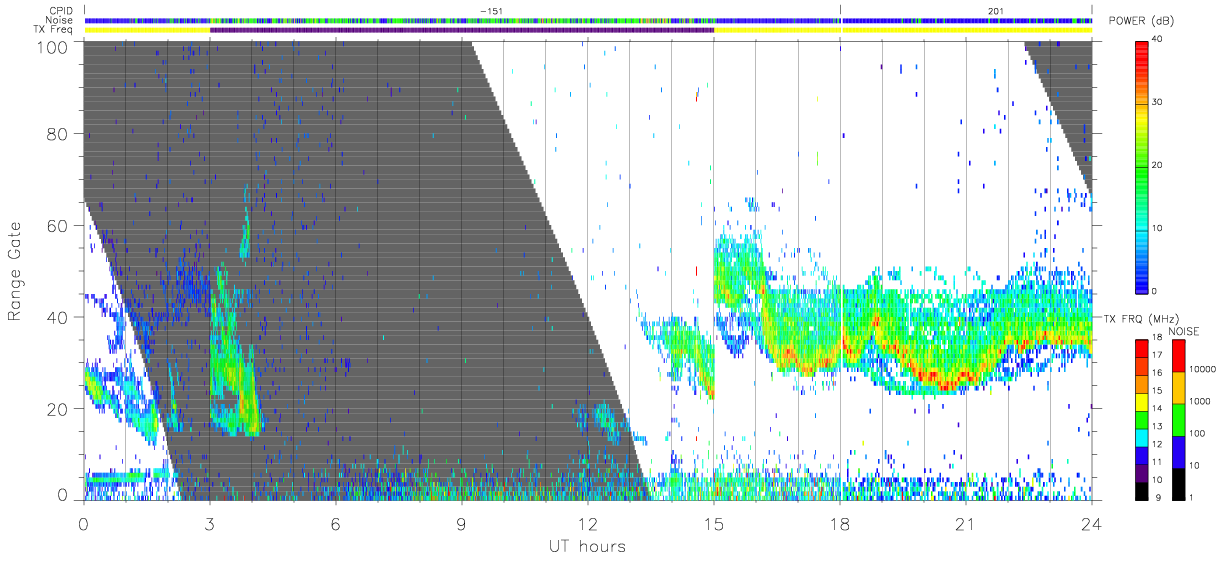This screenshot has width=1228, height=567.
Task: Pick the red swatch in TX FRQ legend
Action: click(1142, 347)
